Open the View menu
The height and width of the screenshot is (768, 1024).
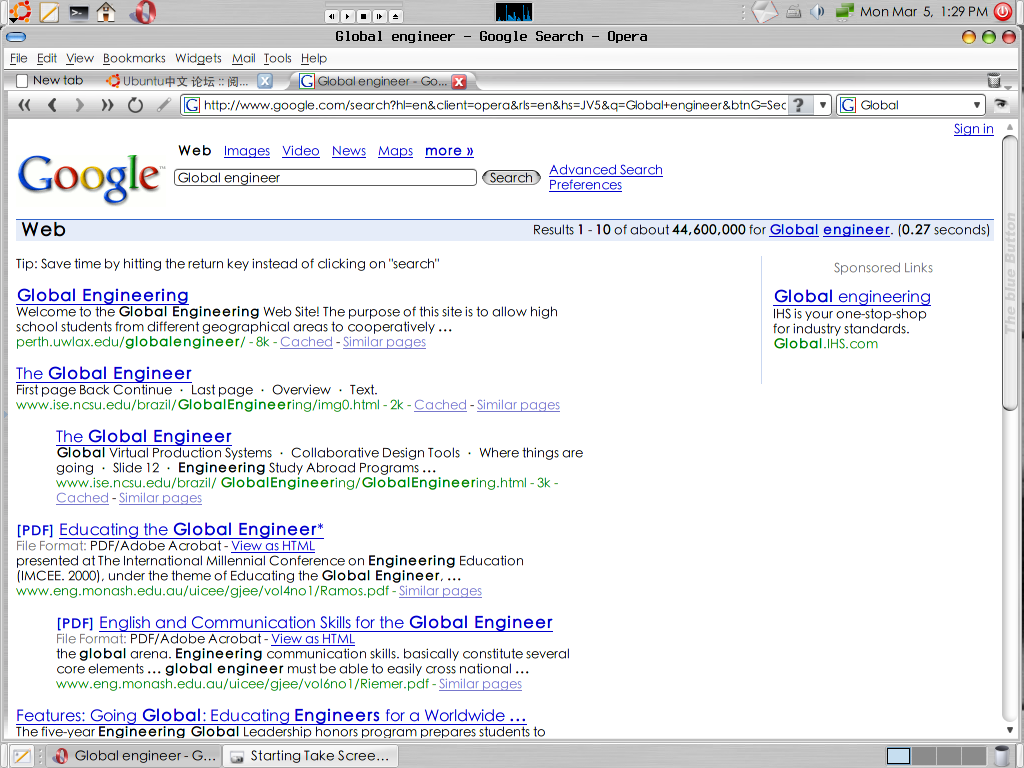click(x=80, y=58)
